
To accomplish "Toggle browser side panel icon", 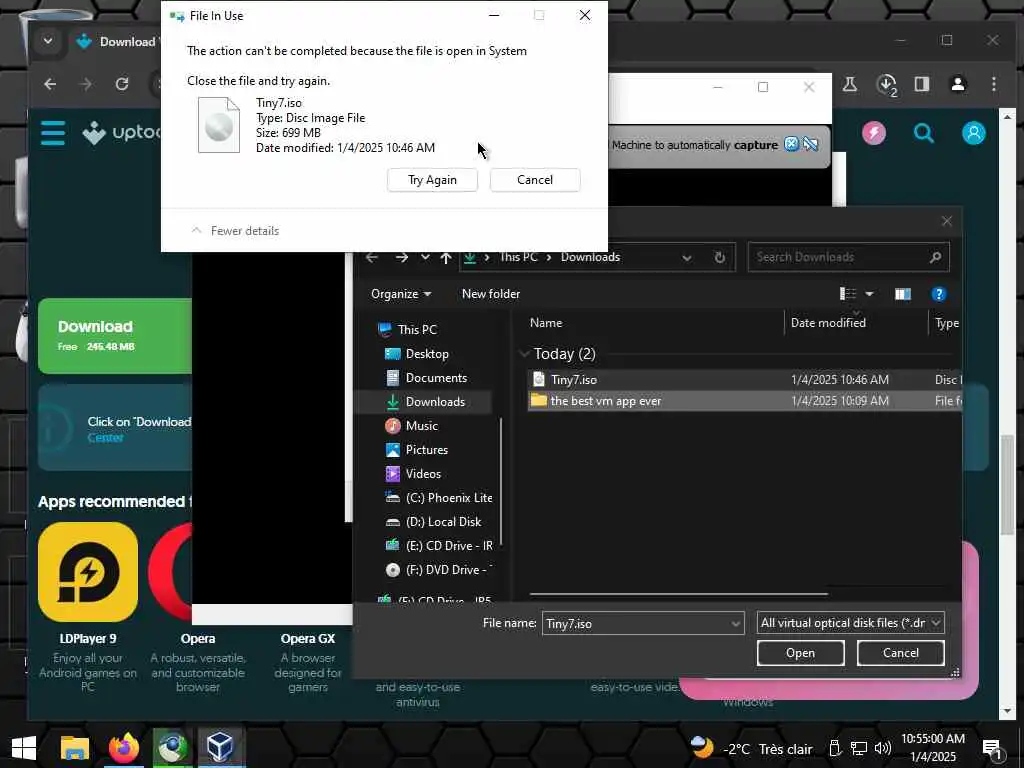I will pos(921,84).
